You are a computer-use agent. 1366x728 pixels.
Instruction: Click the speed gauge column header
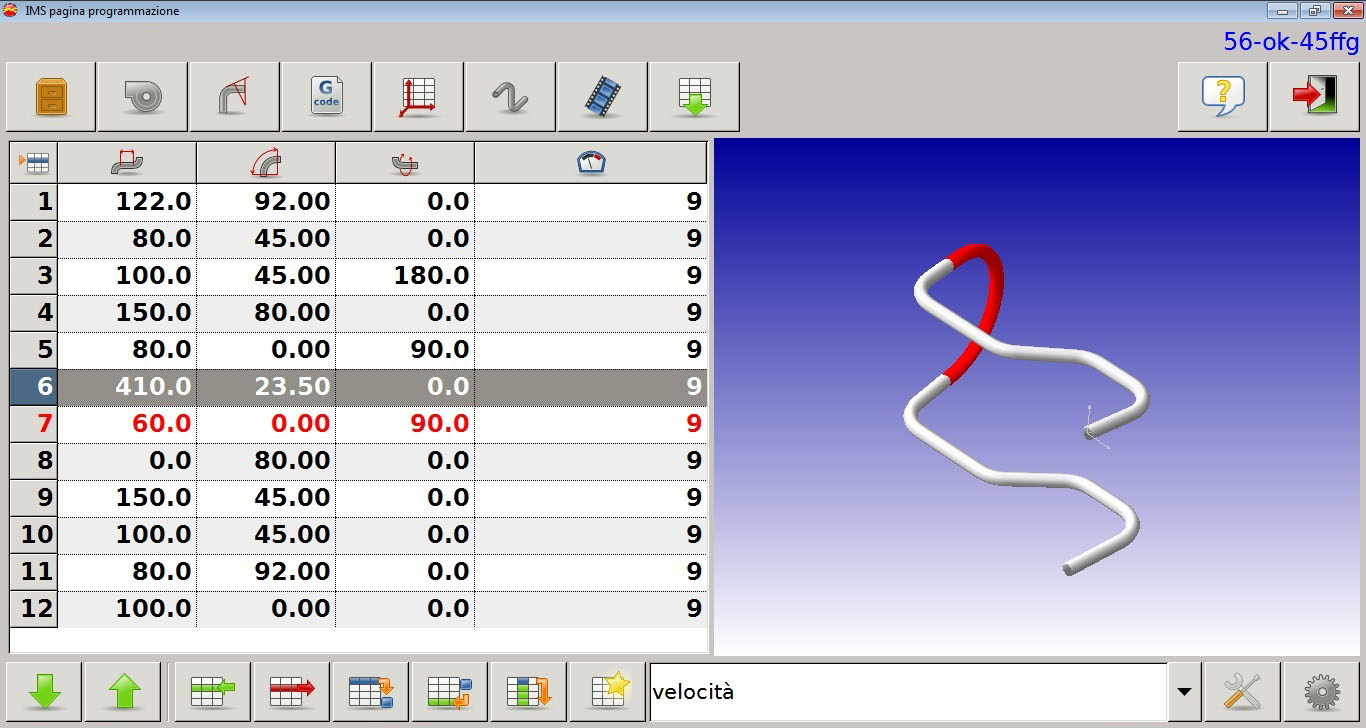(591, 163)
